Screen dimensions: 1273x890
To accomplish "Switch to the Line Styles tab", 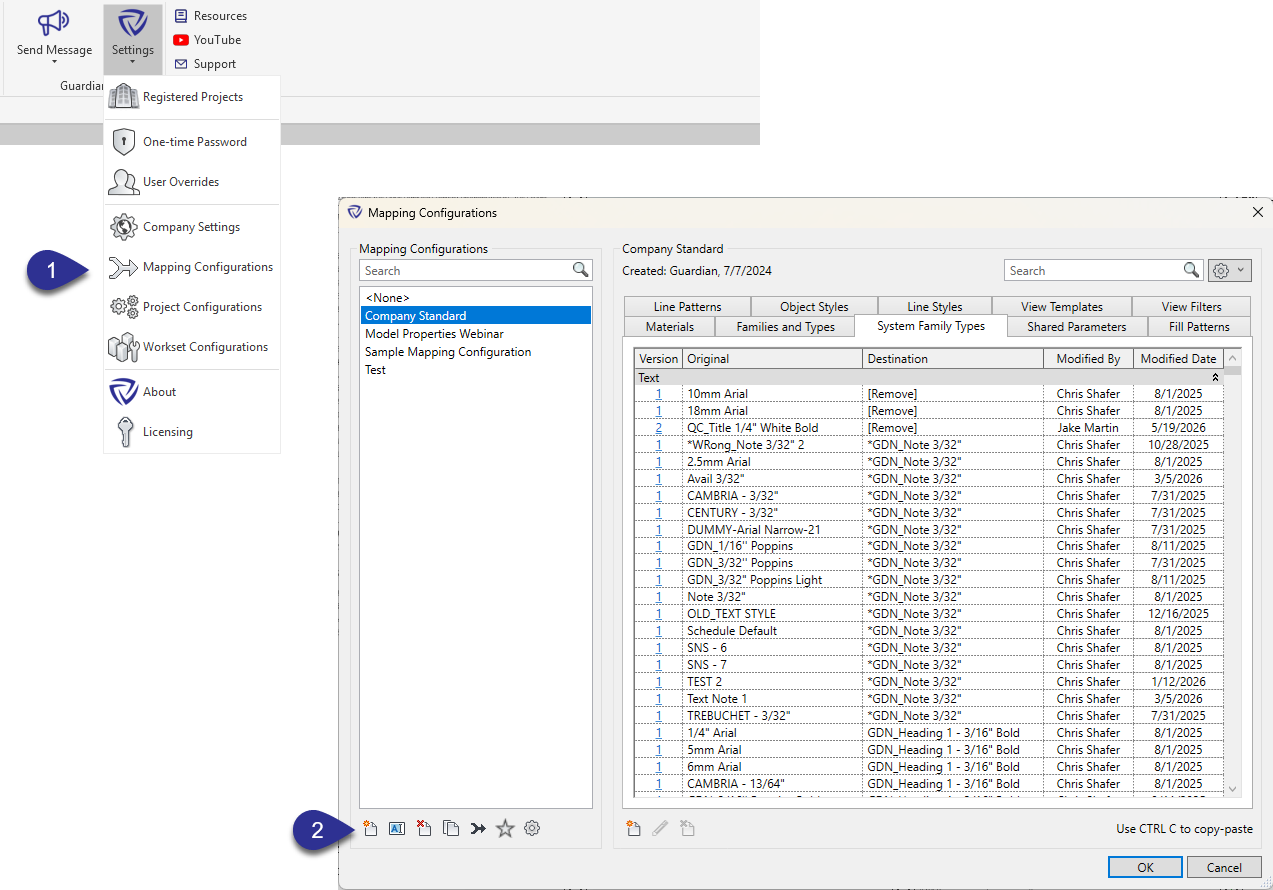I will point(934,307).
